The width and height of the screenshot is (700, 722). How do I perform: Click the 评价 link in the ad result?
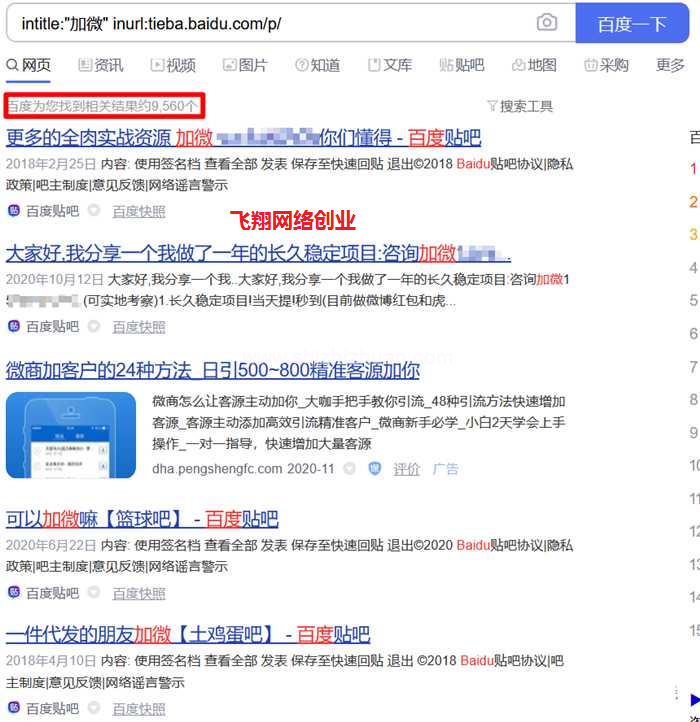(406, 468)
